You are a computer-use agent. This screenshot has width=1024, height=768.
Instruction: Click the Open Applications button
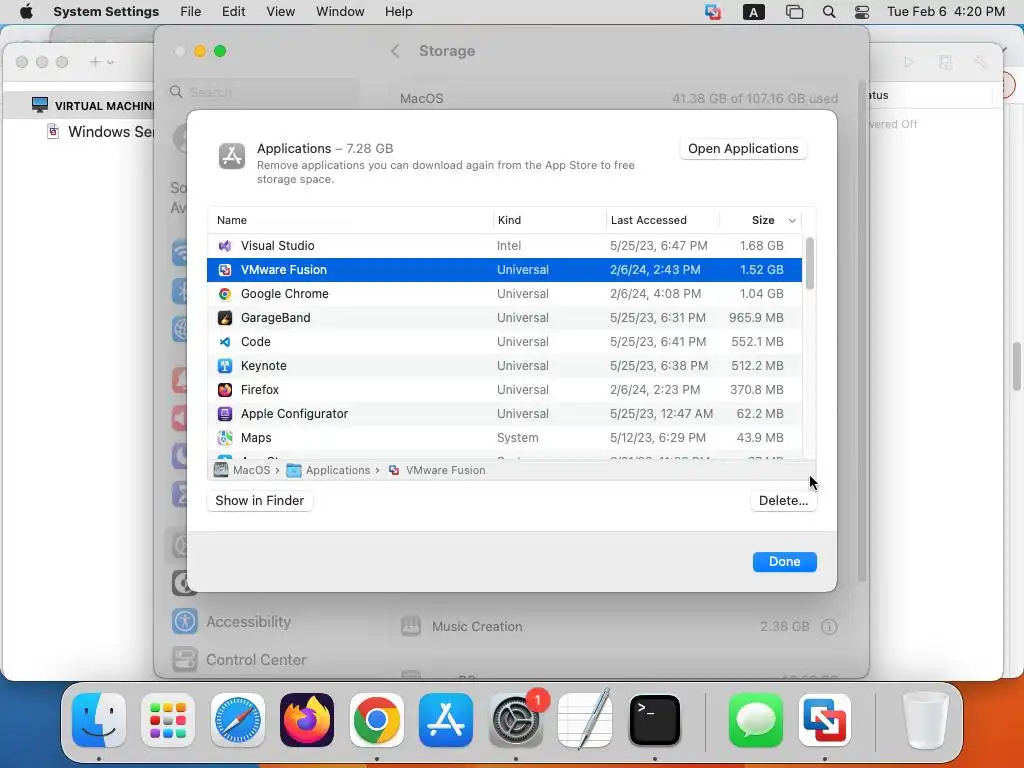743,149
